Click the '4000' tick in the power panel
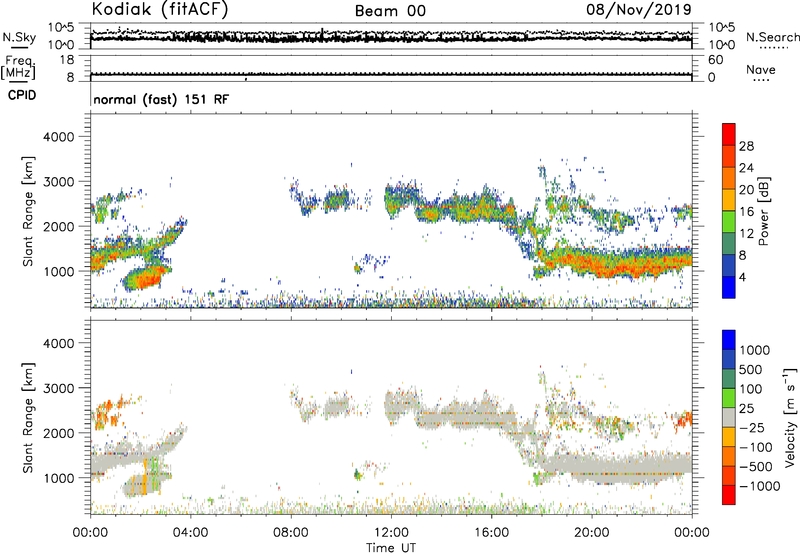The width and height of the screenshot is (800, 554). 58,137
